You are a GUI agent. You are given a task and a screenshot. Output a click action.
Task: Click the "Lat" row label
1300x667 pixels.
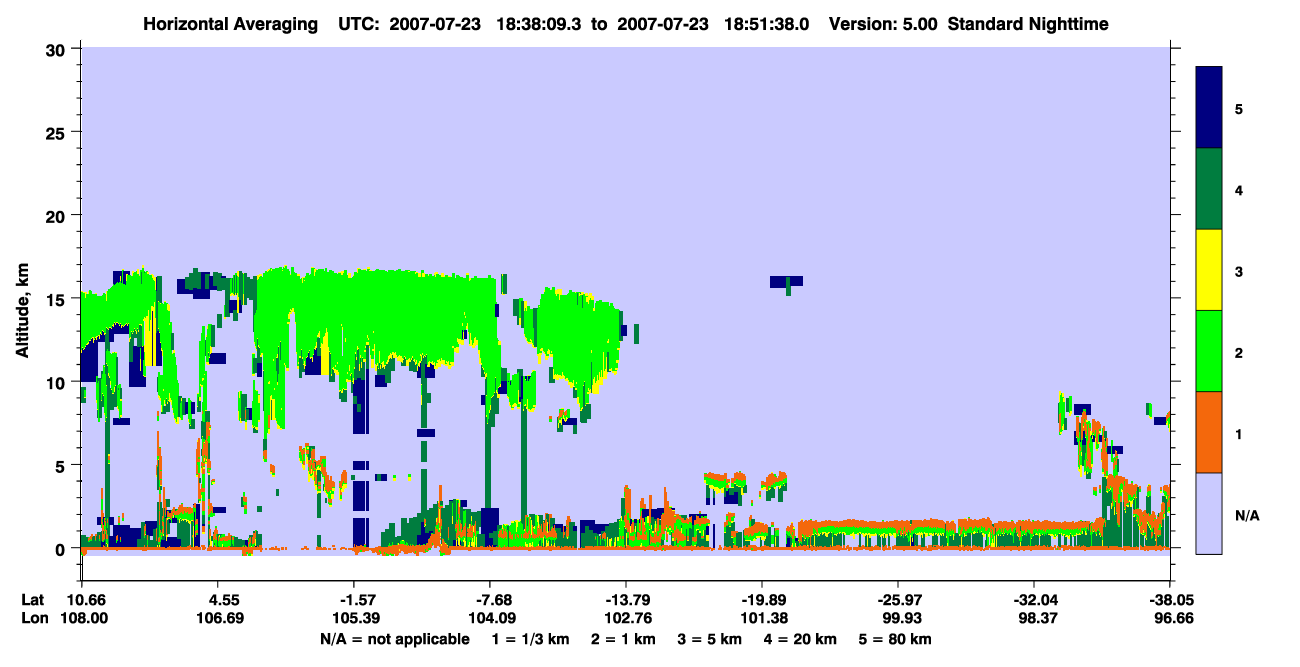[31, 600]
